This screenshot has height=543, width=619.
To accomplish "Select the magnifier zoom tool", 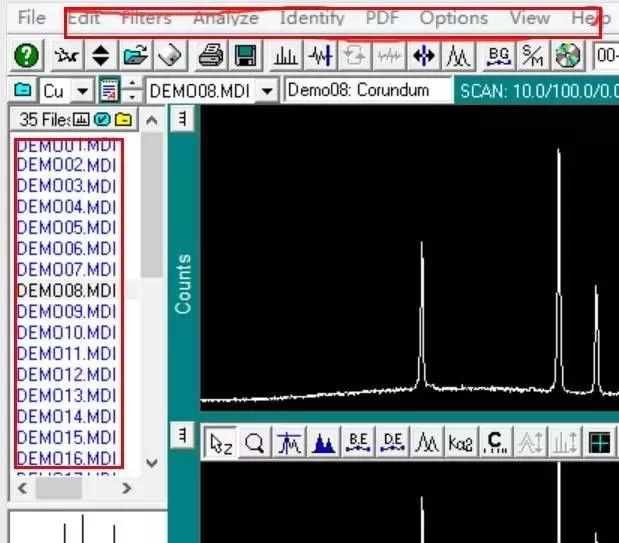I will 254,443.
